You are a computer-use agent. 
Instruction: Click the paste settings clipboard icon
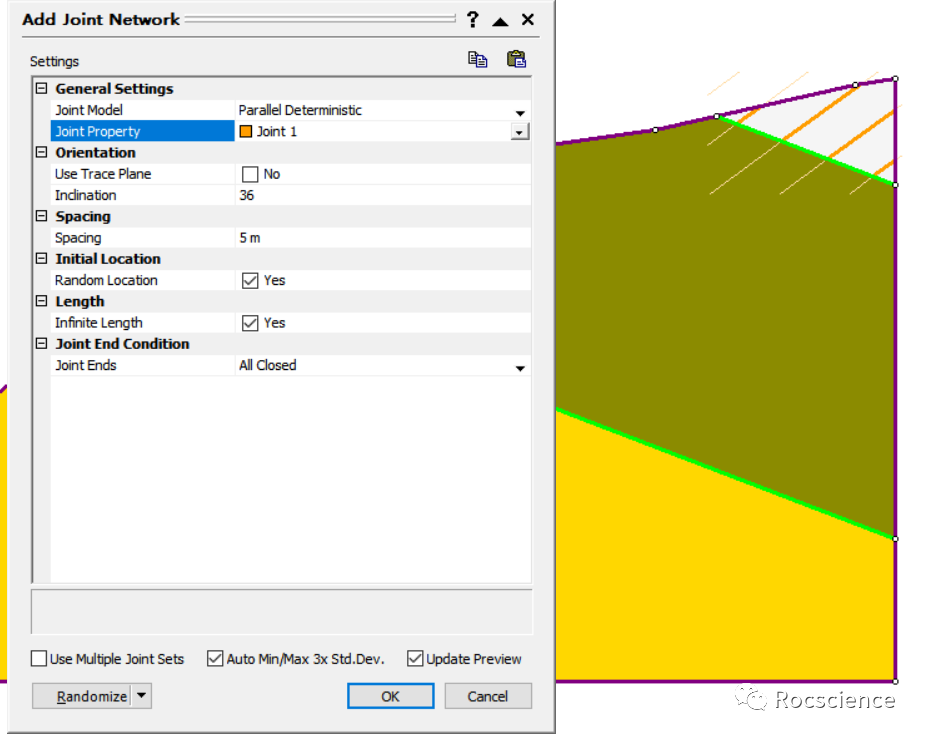(x=516, y=60)
